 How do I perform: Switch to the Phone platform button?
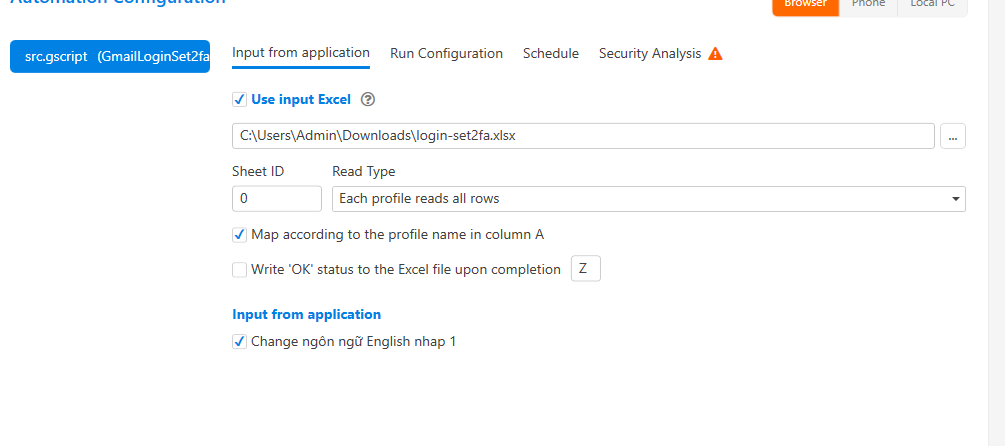pos(867,5)
